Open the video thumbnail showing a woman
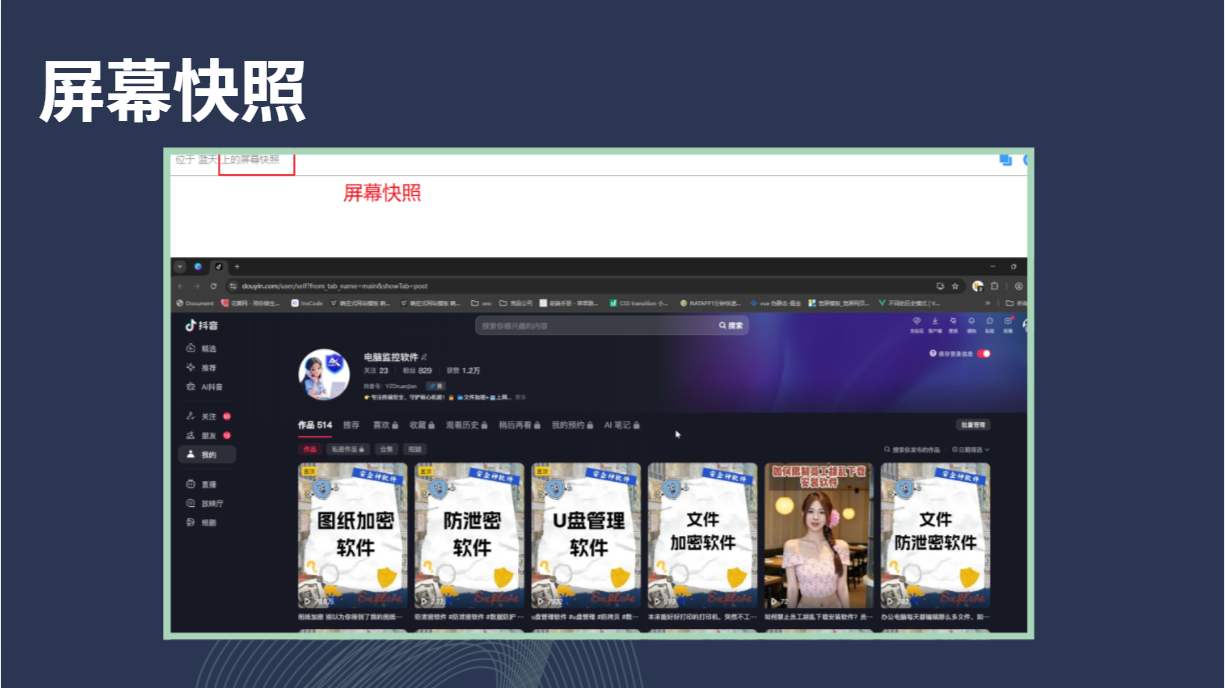This screenshot has width=1225, height=688. point(819,535)
